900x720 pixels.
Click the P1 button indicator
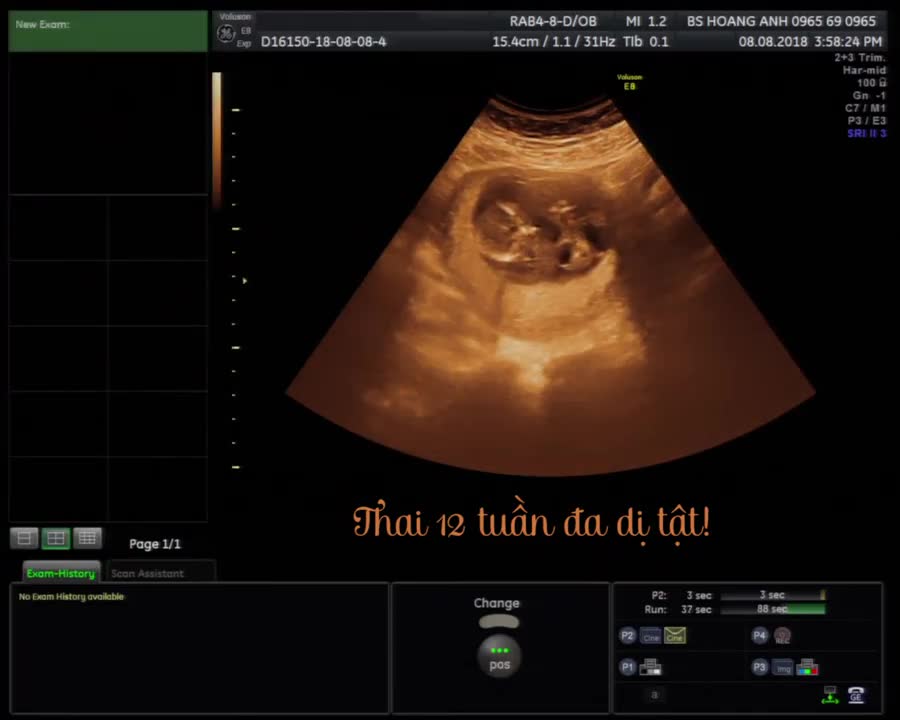(627, 667)
